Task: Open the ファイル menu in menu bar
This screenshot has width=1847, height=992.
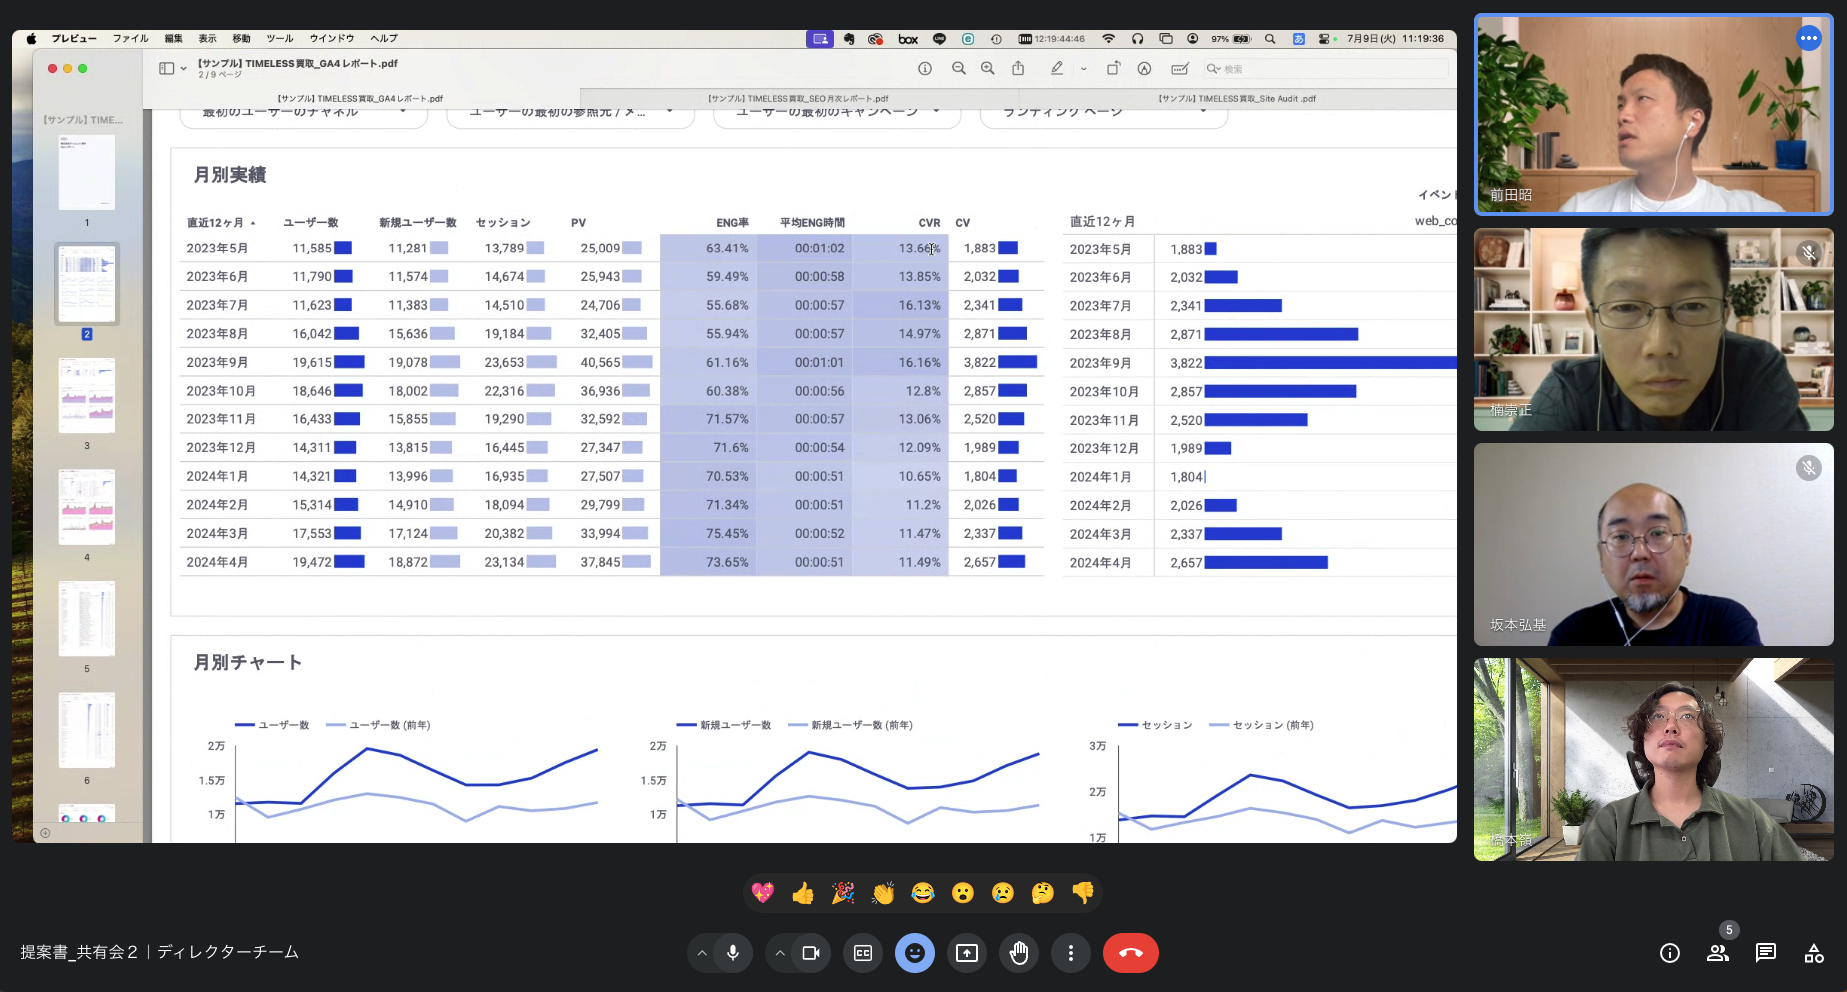Action: coord(131,38)
